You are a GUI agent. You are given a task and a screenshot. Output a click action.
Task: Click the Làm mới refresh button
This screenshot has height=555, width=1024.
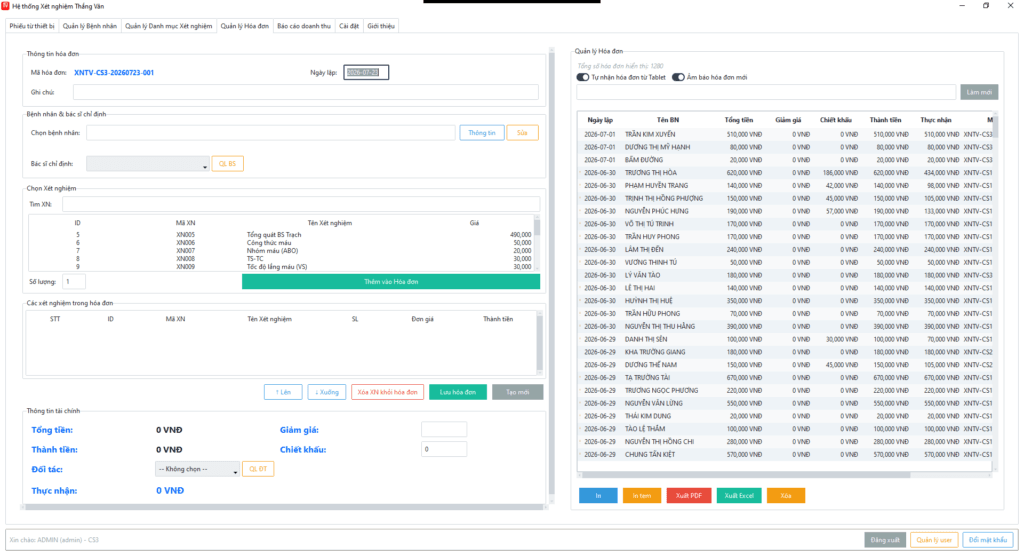tap(979, 92)
